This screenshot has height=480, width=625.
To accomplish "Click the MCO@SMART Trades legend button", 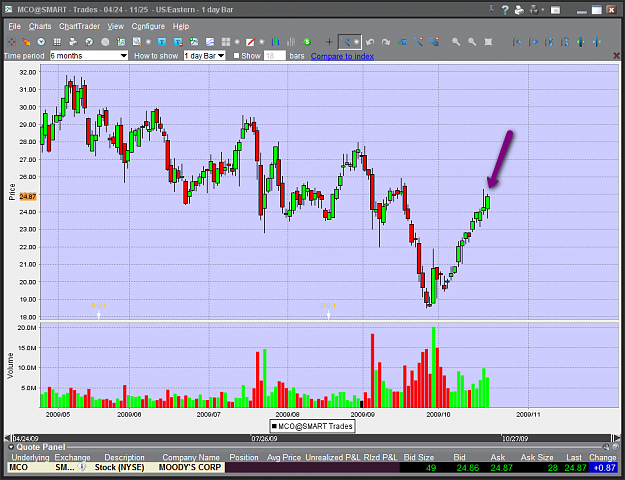I will [312, 426].
